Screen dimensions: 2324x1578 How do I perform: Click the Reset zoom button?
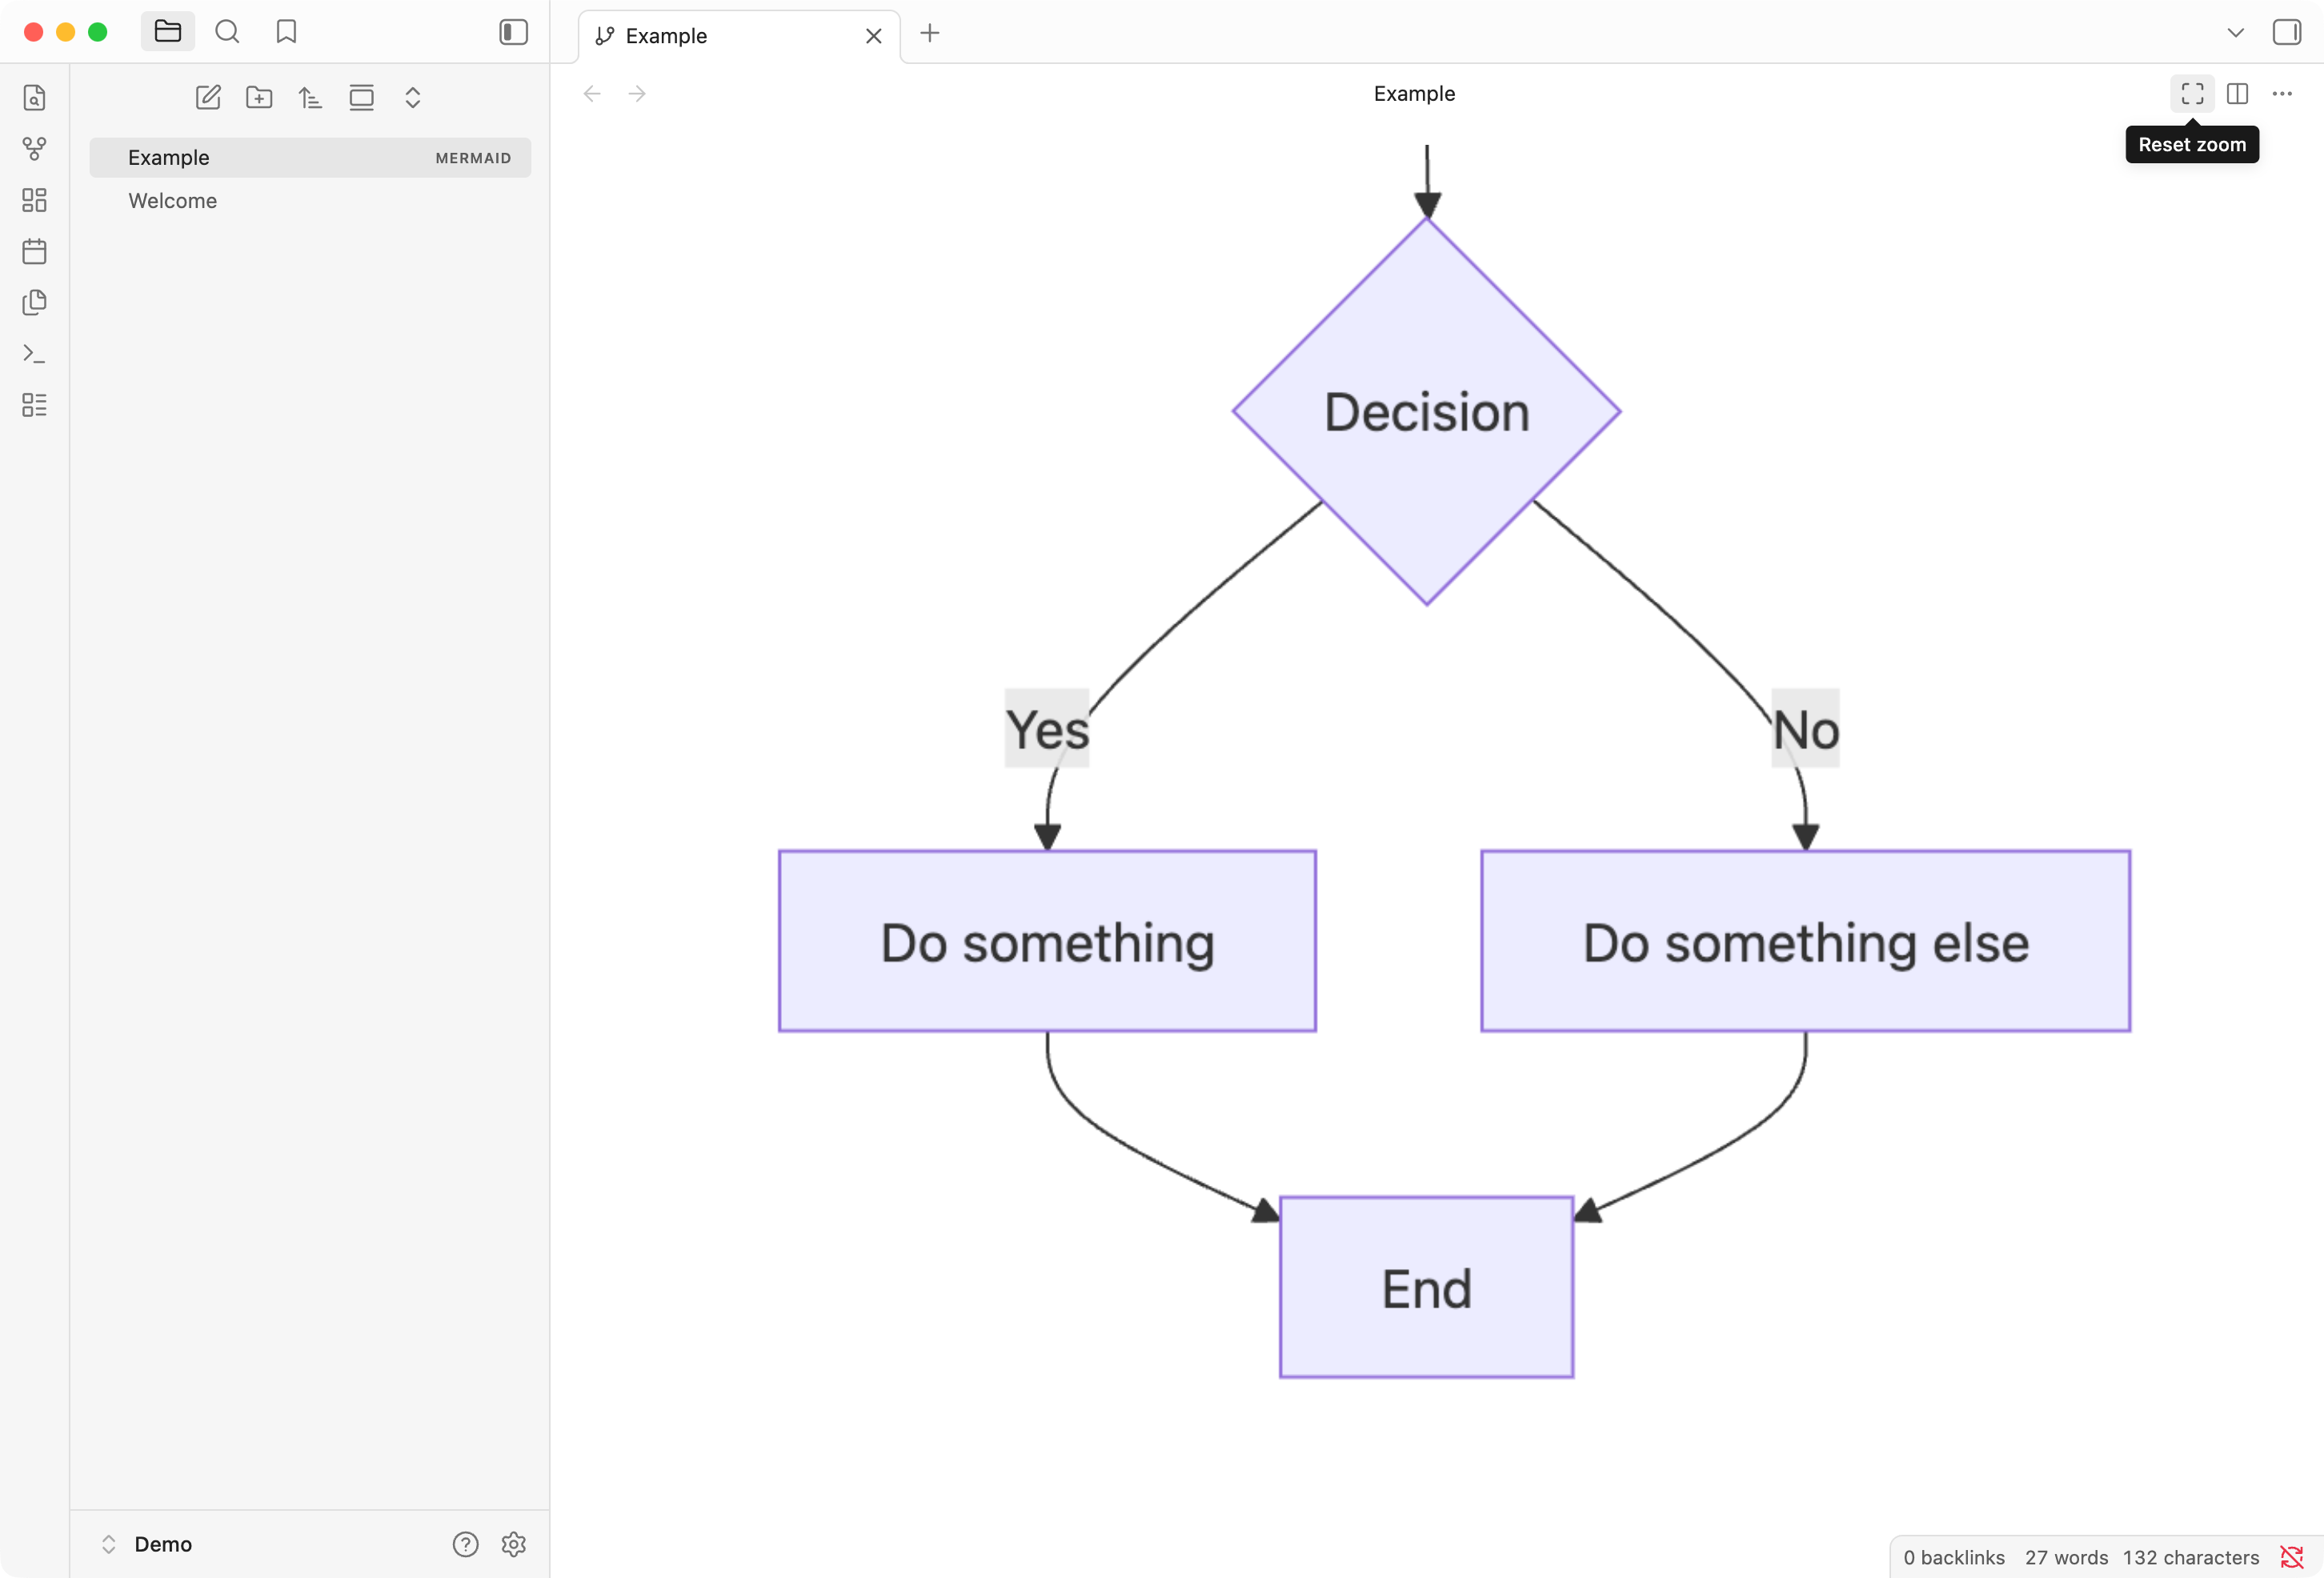2192,94
